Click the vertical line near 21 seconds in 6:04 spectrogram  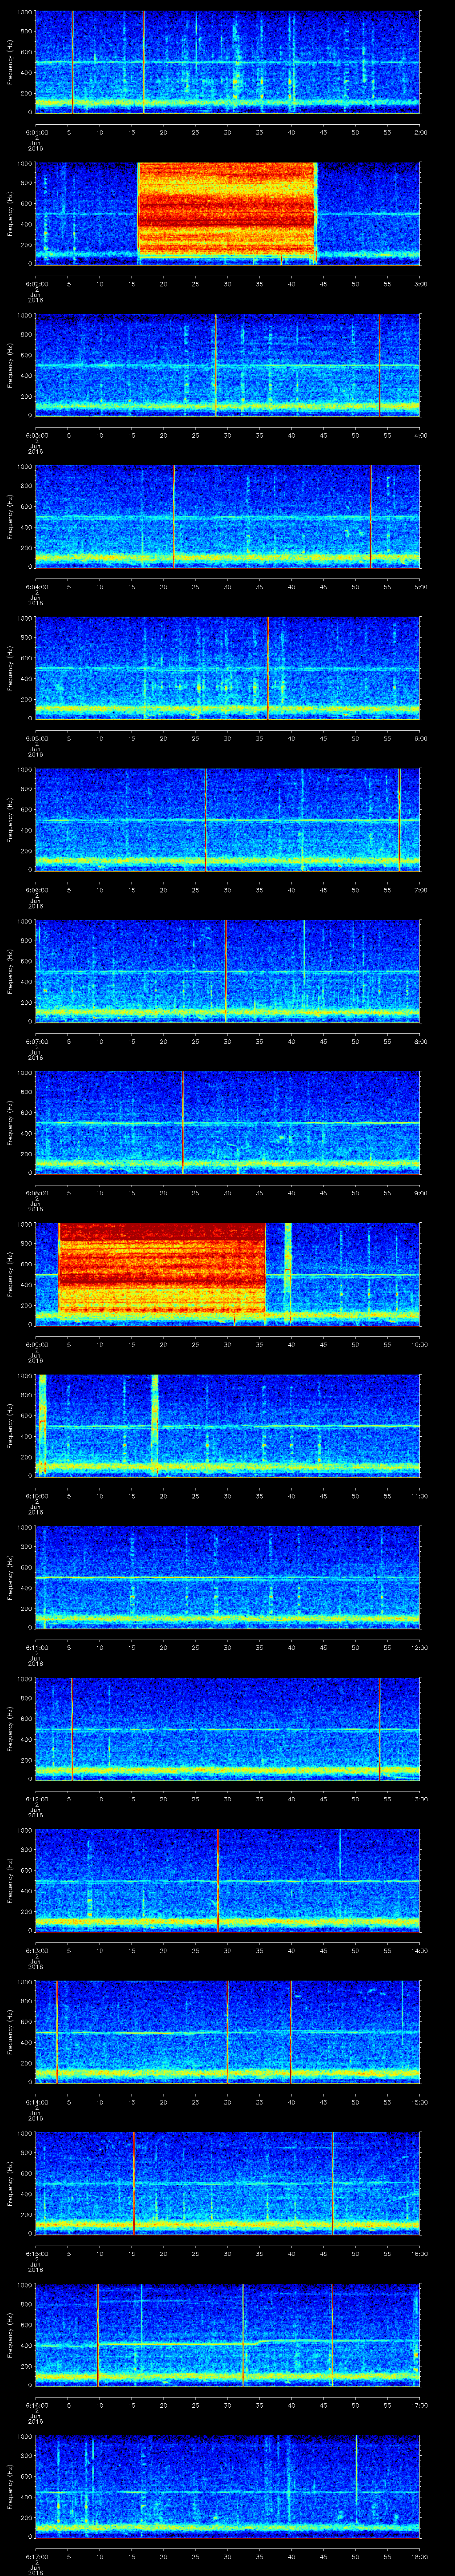tap(174, 516)
